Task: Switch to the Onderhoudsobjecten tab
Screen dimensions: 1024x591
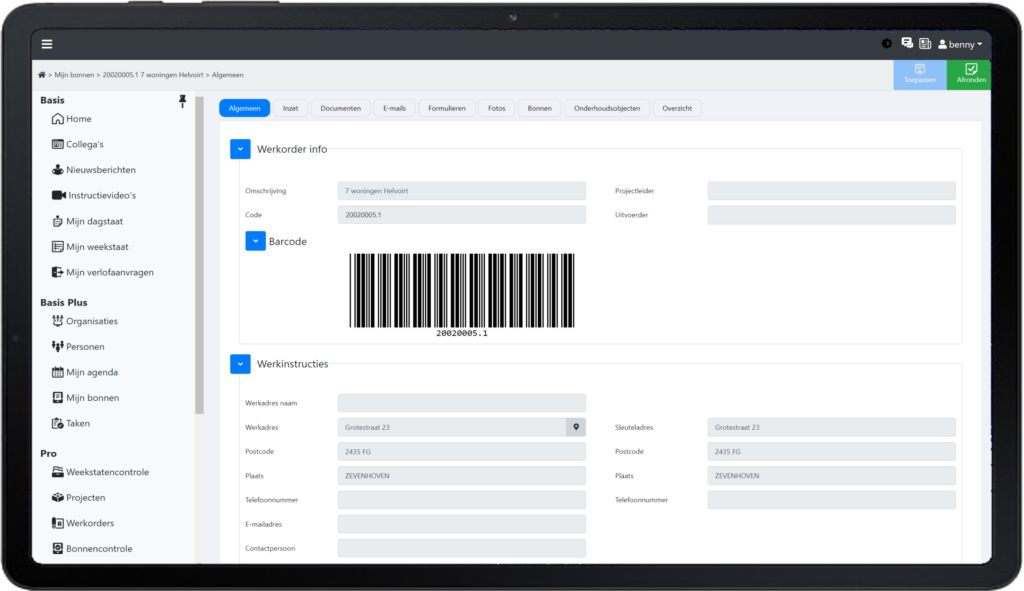Action: click(x=607, y=108)
